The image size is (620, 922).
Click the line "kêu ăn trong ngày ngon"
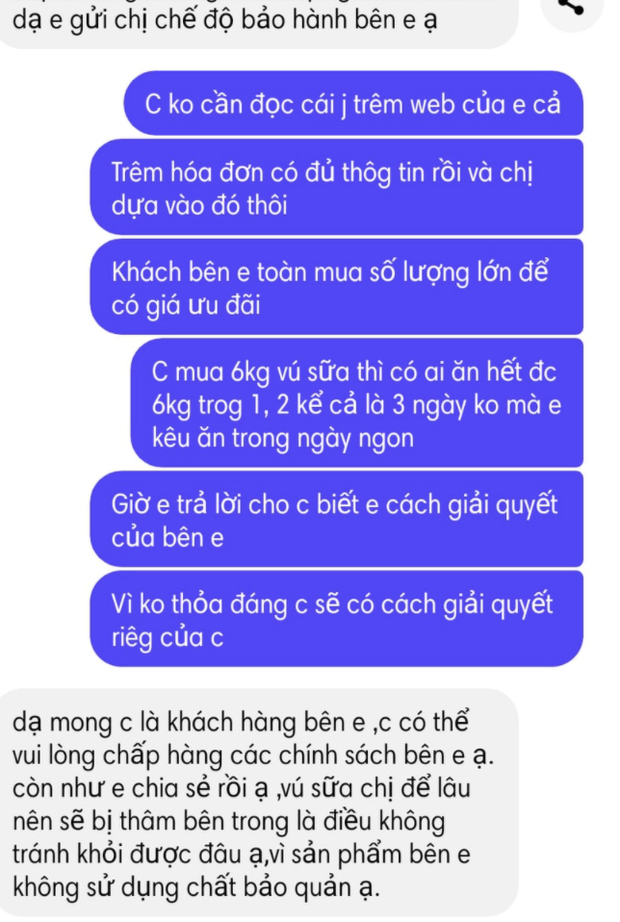pyautogui.click(x=283, y=438)
